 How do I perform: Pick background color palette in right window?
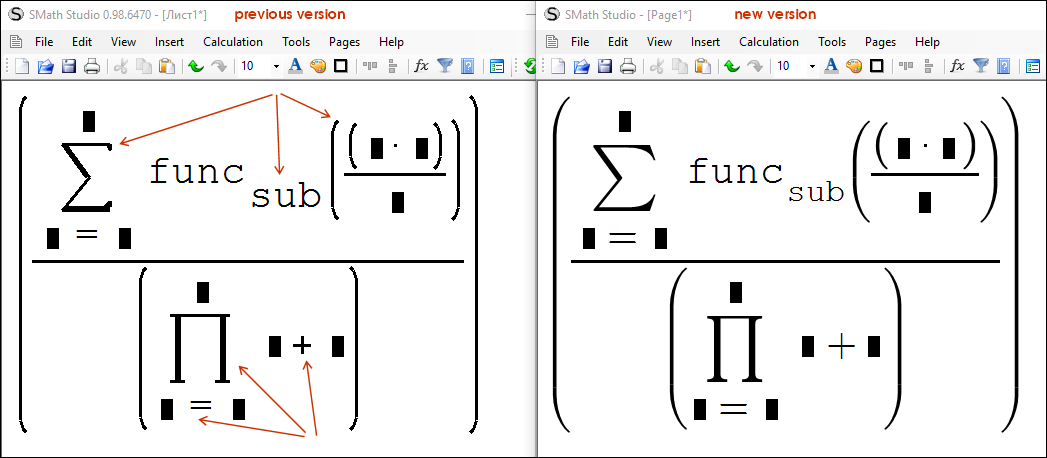point(854,66)
